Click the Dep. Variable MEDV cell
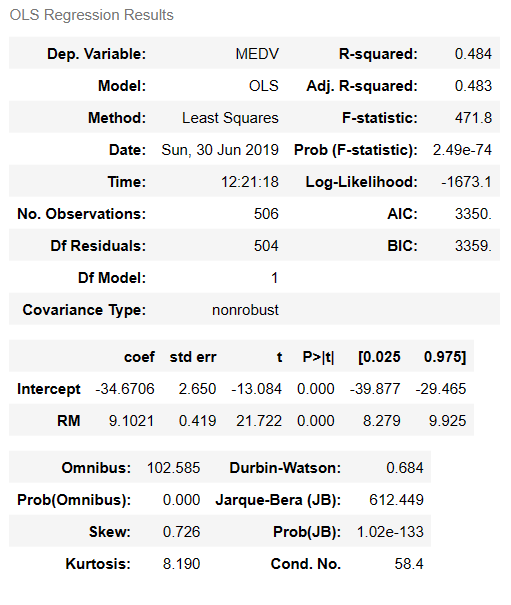Viewport: 511px width, 605px height. tap(257, 54)
